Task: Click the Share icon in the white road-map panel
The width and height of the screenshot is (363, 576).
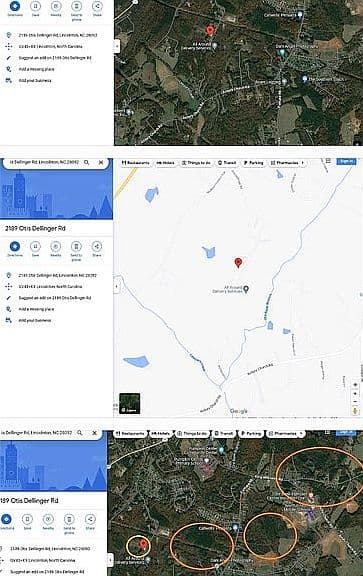Action: [x=97, y=246]
